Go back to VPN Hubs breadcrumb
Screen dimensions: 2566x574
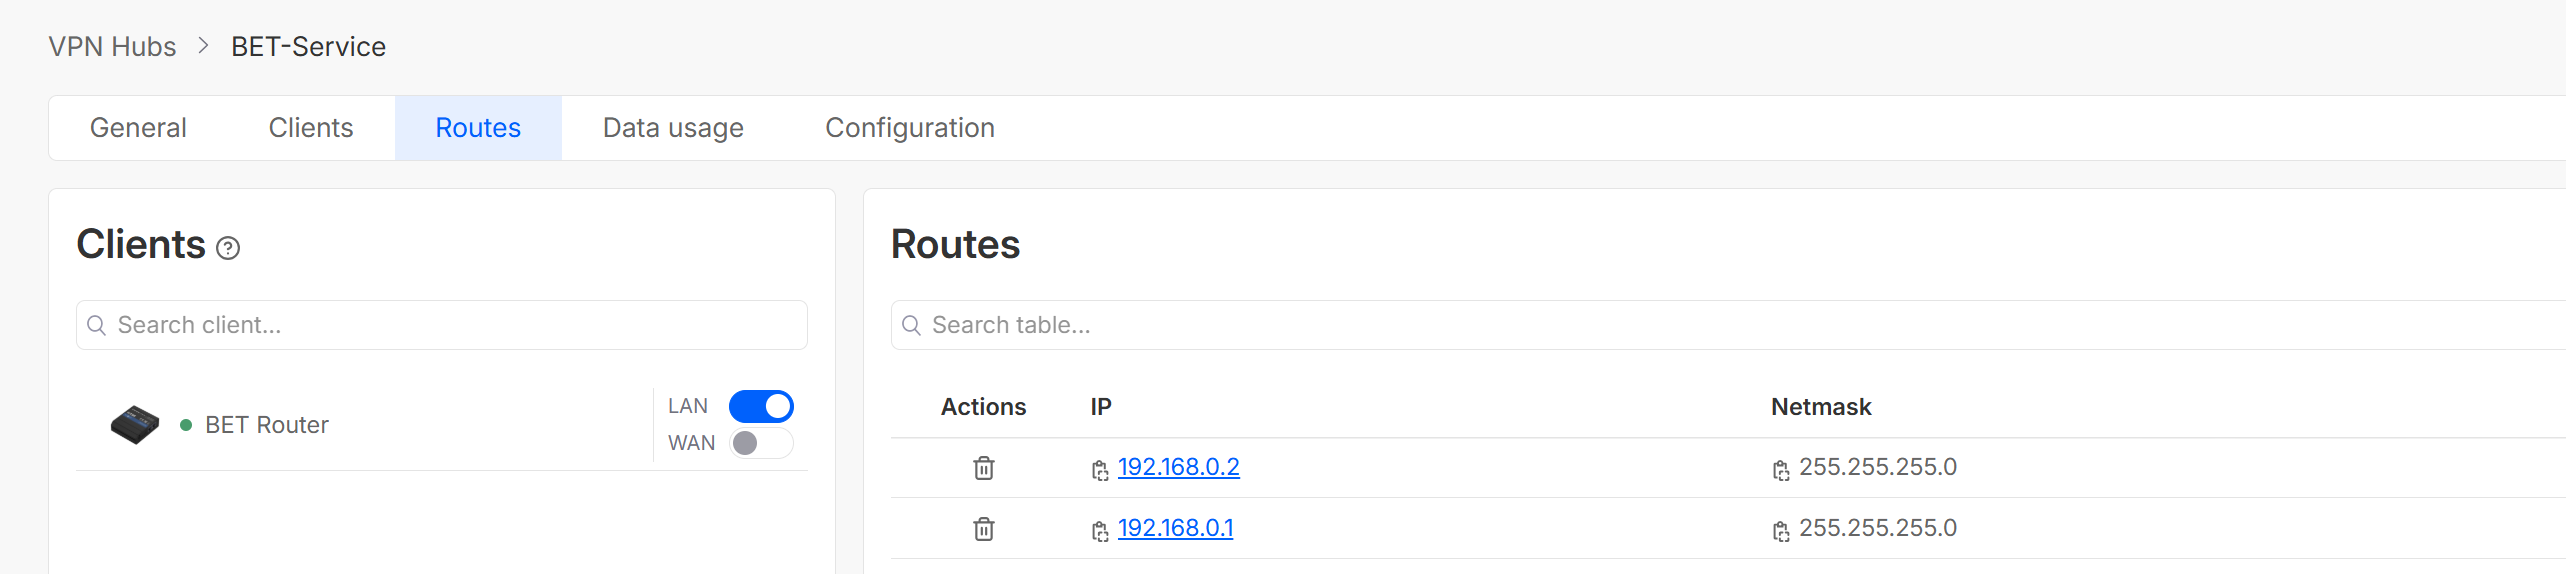[112, 47]
